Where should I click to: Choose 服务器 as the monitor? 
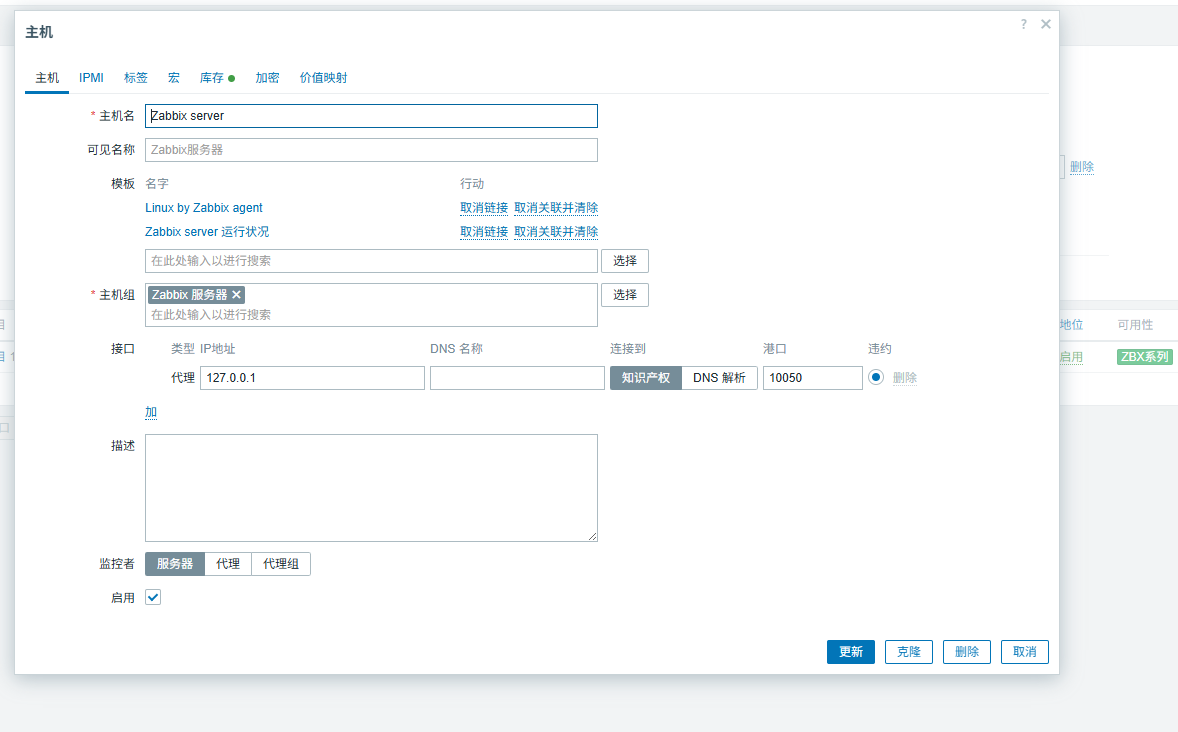(x=175, y=564)
